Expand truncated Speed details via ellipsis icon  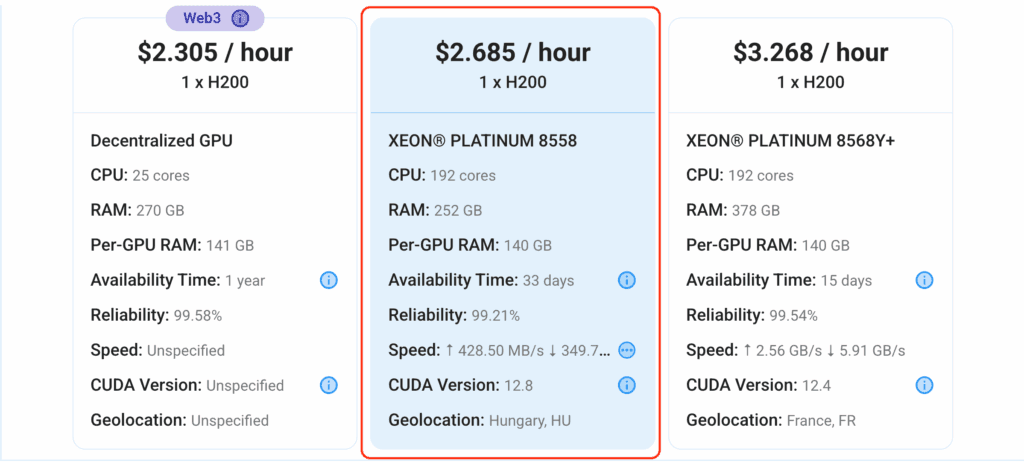(626, 350)
